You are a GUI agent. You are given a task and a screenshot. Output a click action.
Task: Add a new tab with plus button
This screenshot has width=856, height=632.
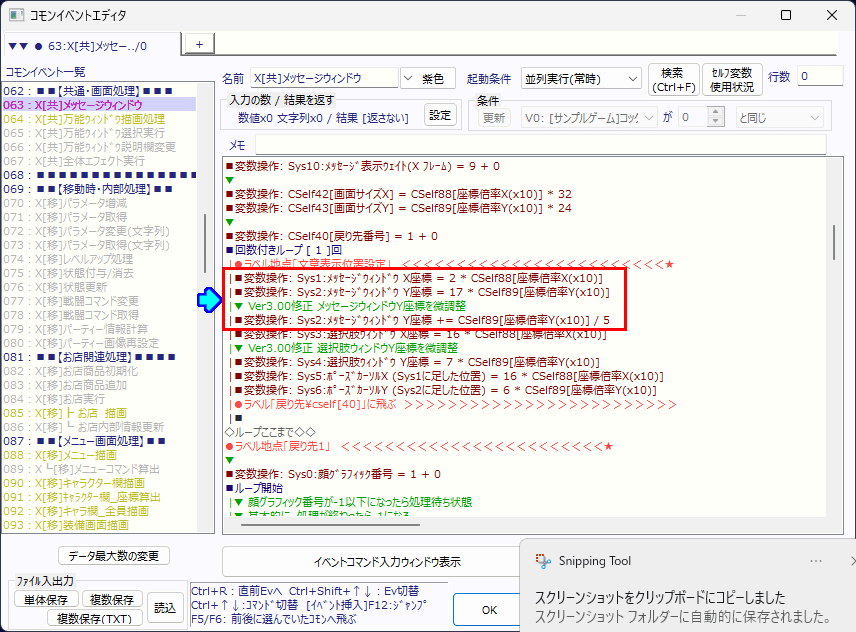(x=198, y=44)
